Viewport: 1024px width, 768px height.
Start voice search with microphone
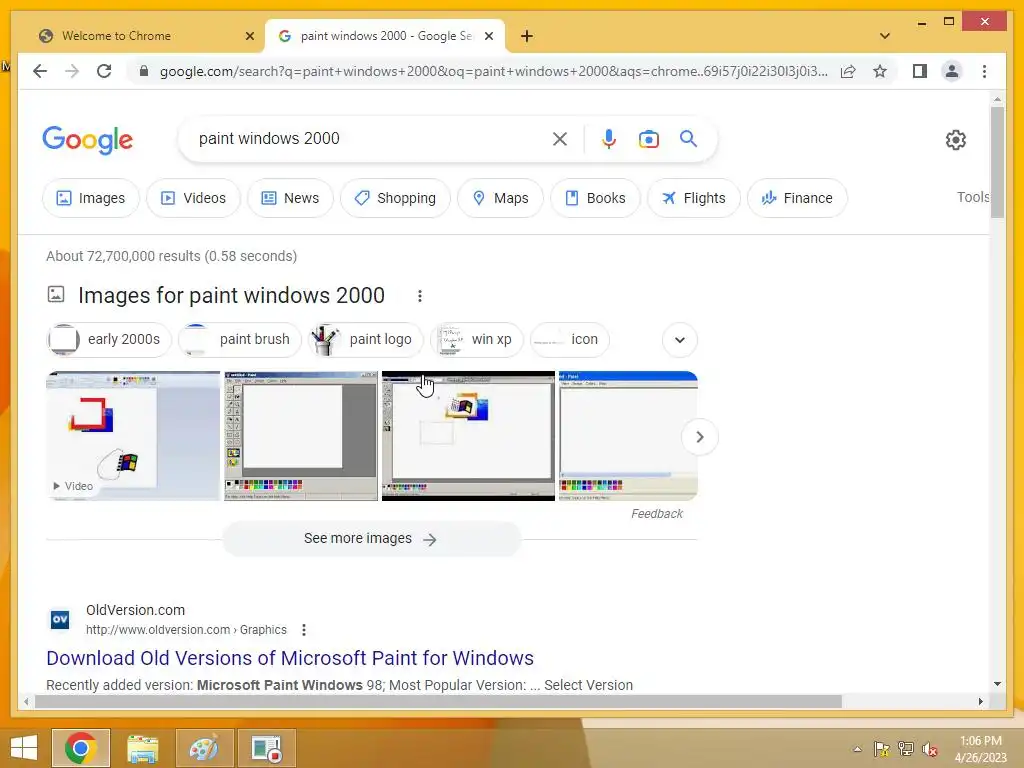coord(609,139)
